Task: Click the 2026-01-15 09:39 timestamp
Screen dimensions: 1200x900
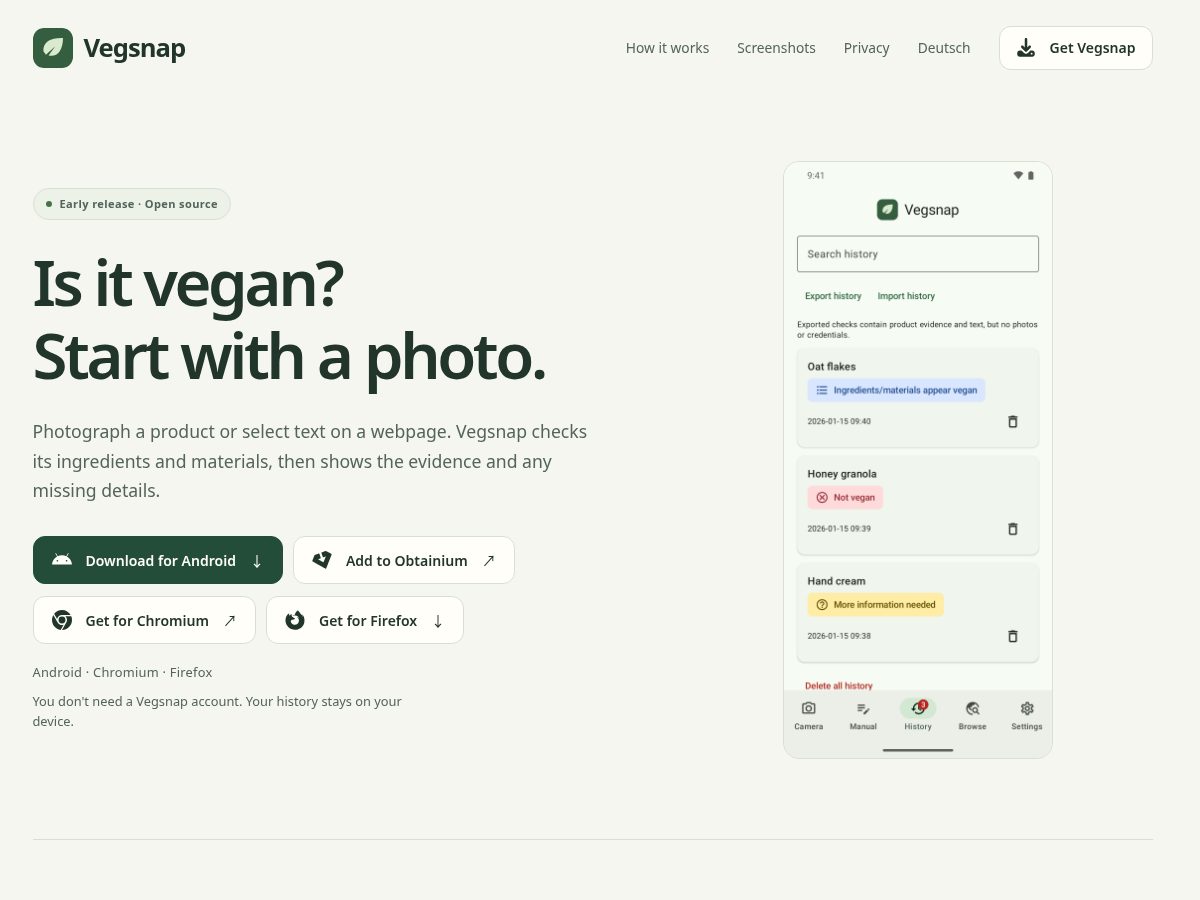Action: point(839,529)
